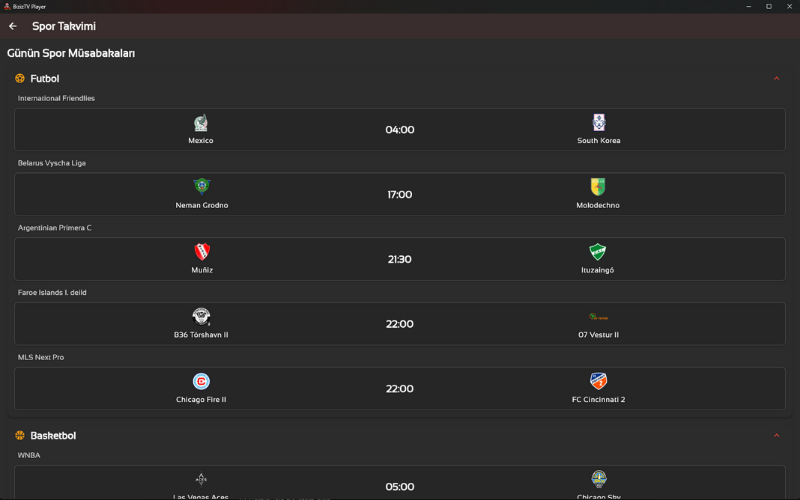Click the South Korea team crest
The width and height of the screenshot is (800, 500).
599,123
